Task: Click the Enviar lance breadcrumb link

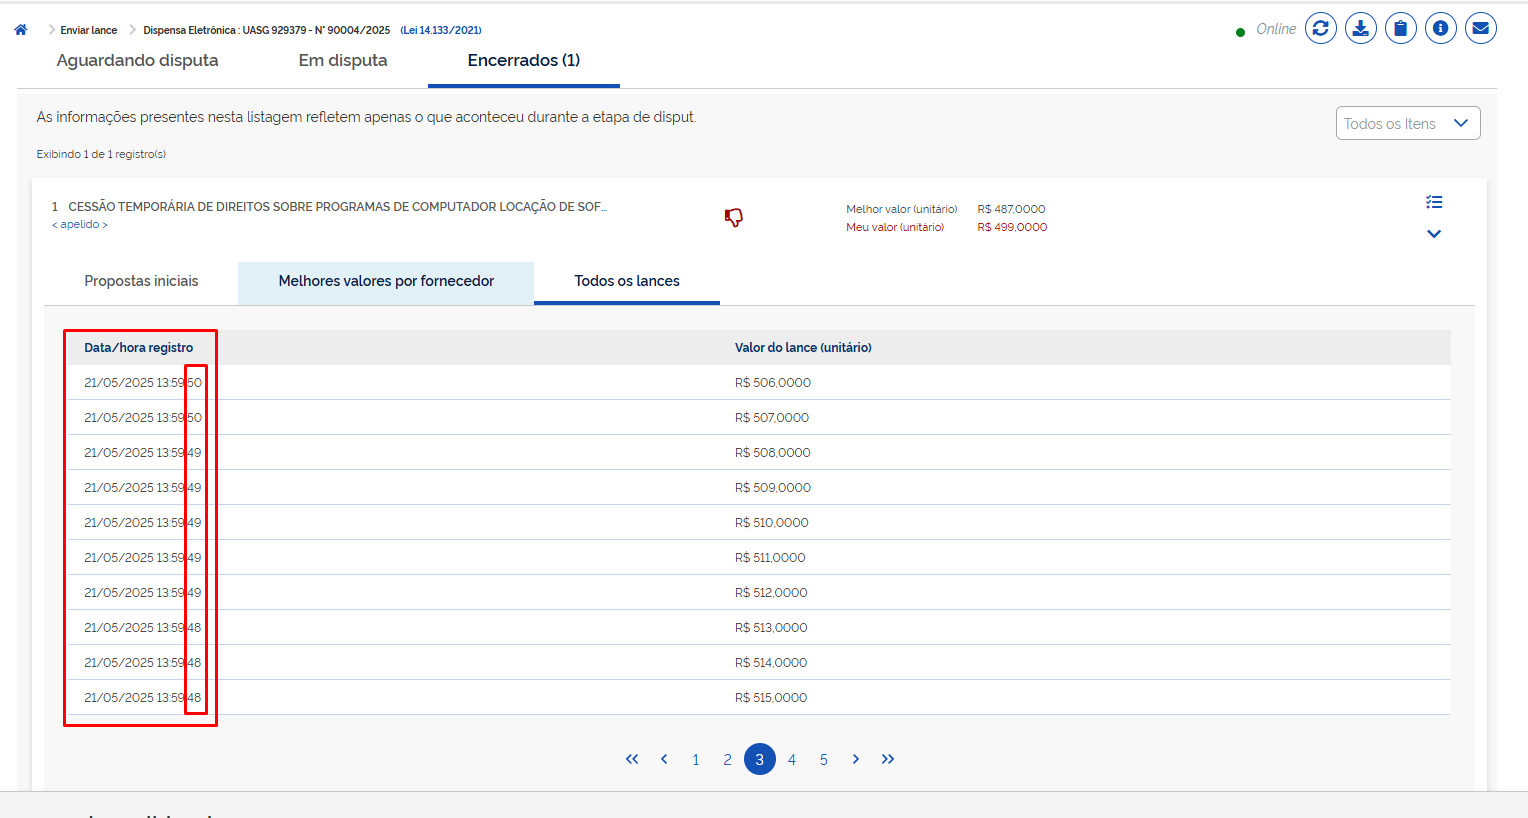Action: click(x=89, y=30)
